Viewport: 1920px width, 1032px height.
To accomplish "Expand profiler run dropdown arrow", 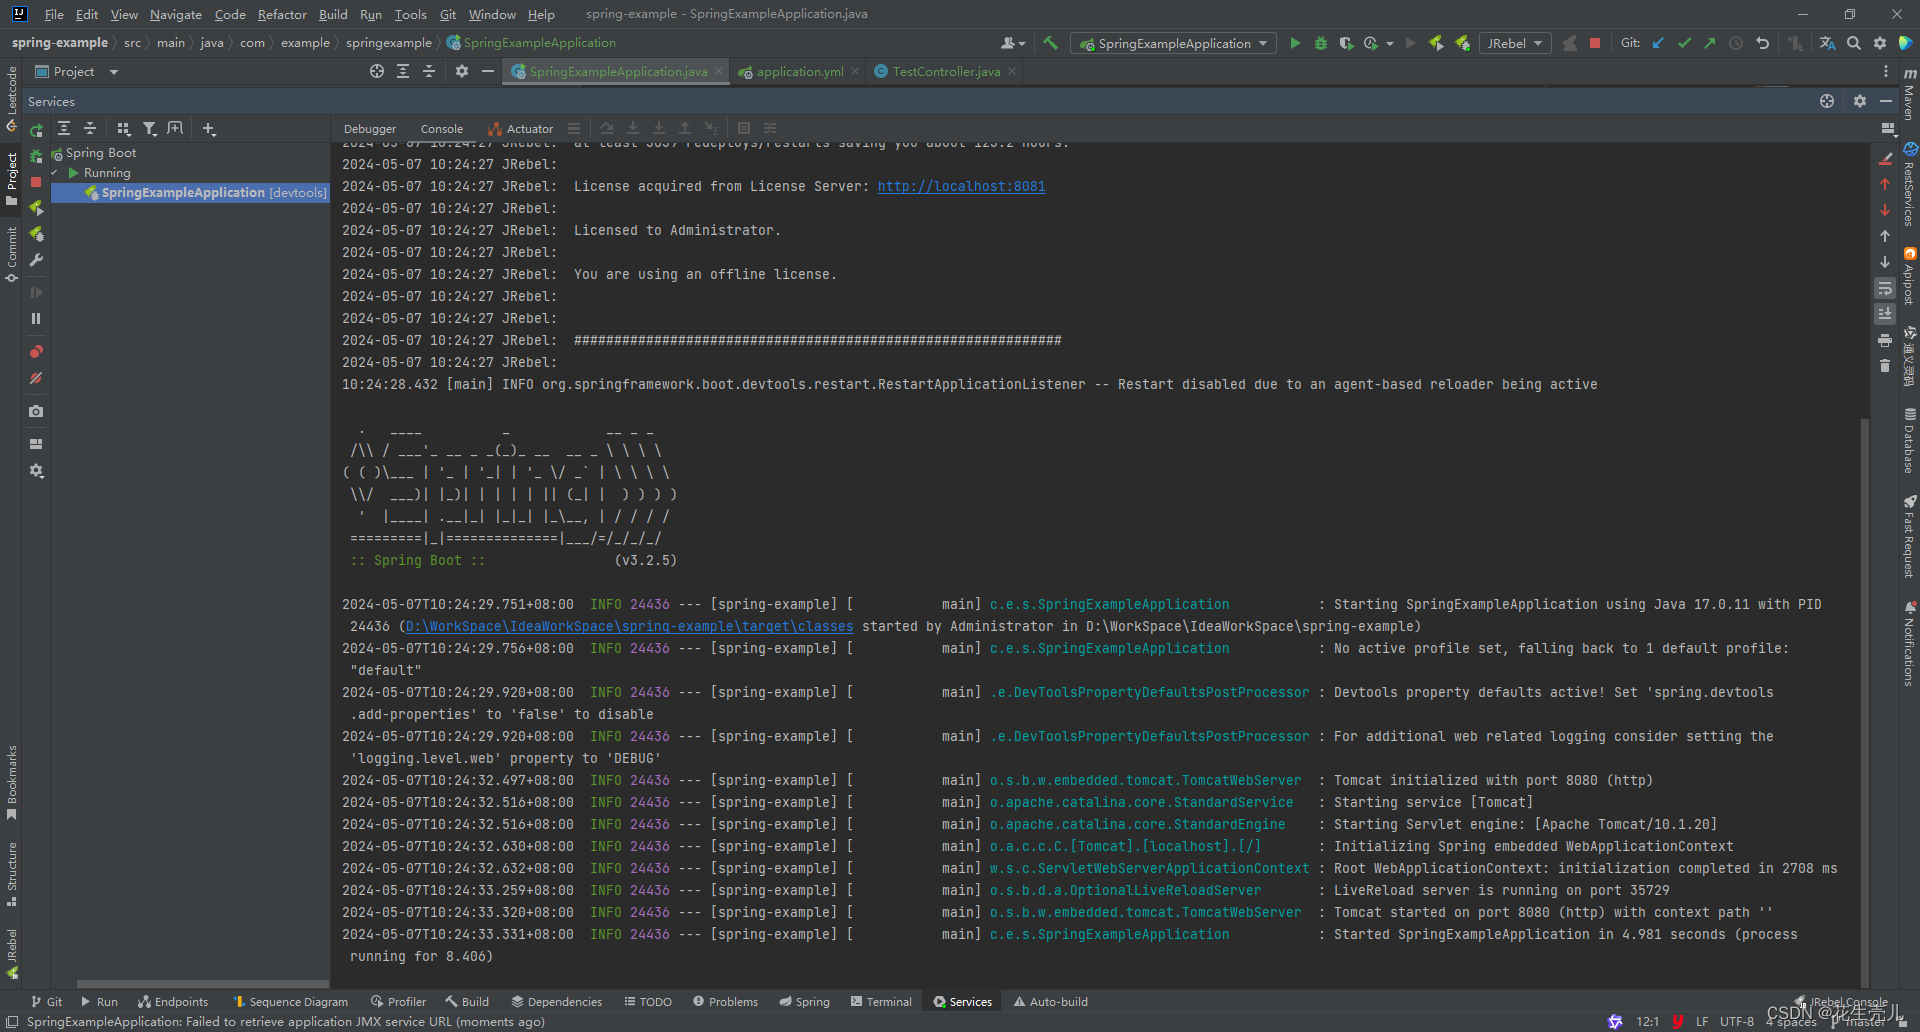I will tap(1390, 44).
